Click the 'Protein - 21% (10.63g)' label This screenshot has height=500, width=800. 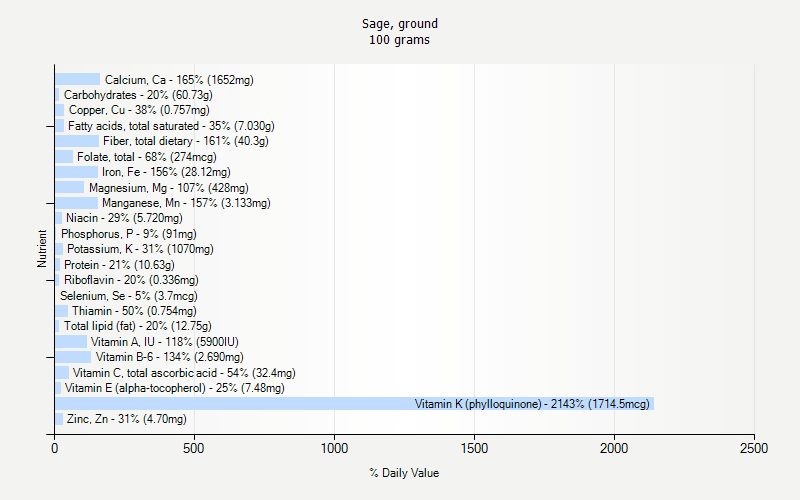(x=119, y=265)
